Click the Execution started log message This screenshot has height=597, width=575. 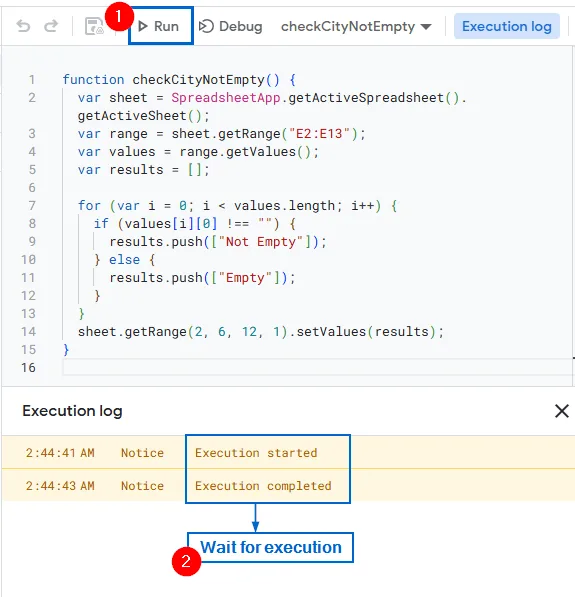coord(256,453)
